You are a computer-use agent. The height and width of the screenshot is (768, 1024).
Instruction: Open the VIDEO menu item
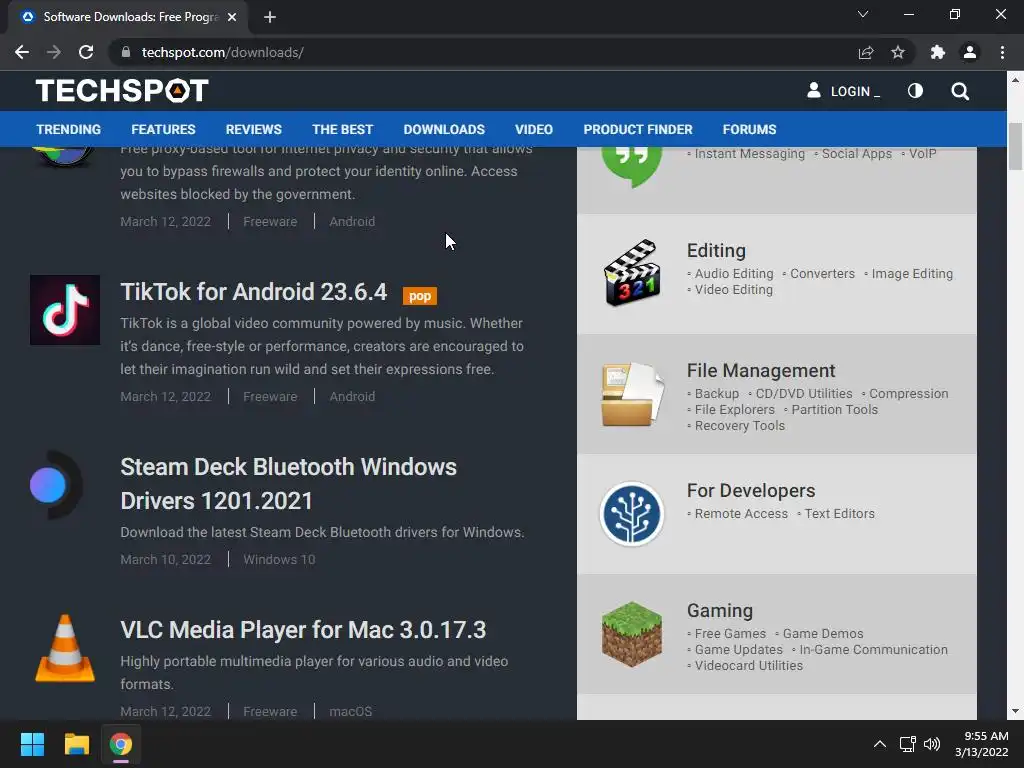534,129
